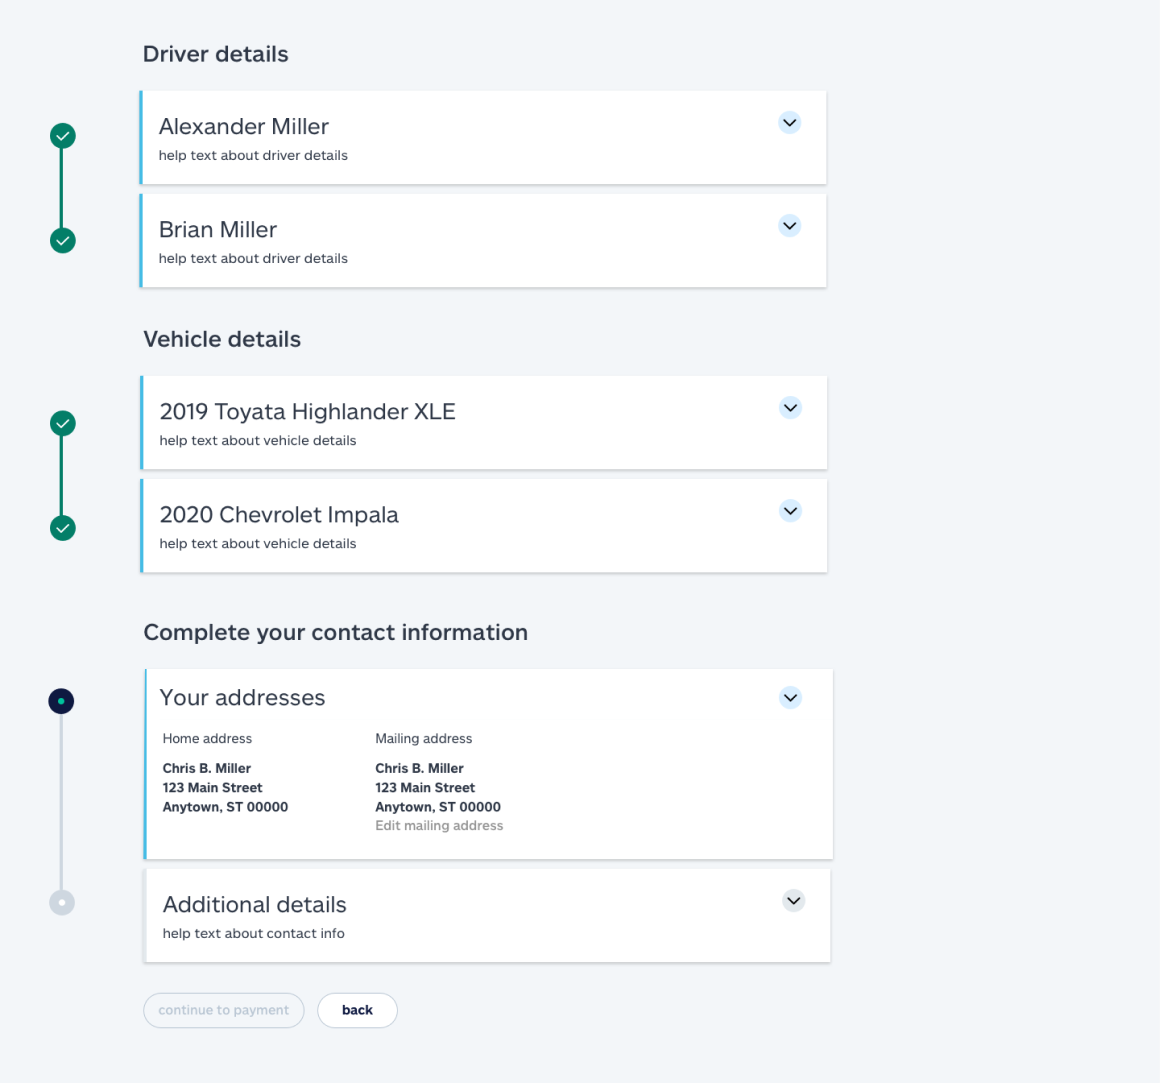1160x1083 pixels.
Task: Click the Brian Miller driver name
Action: click(x=218, y=229)
